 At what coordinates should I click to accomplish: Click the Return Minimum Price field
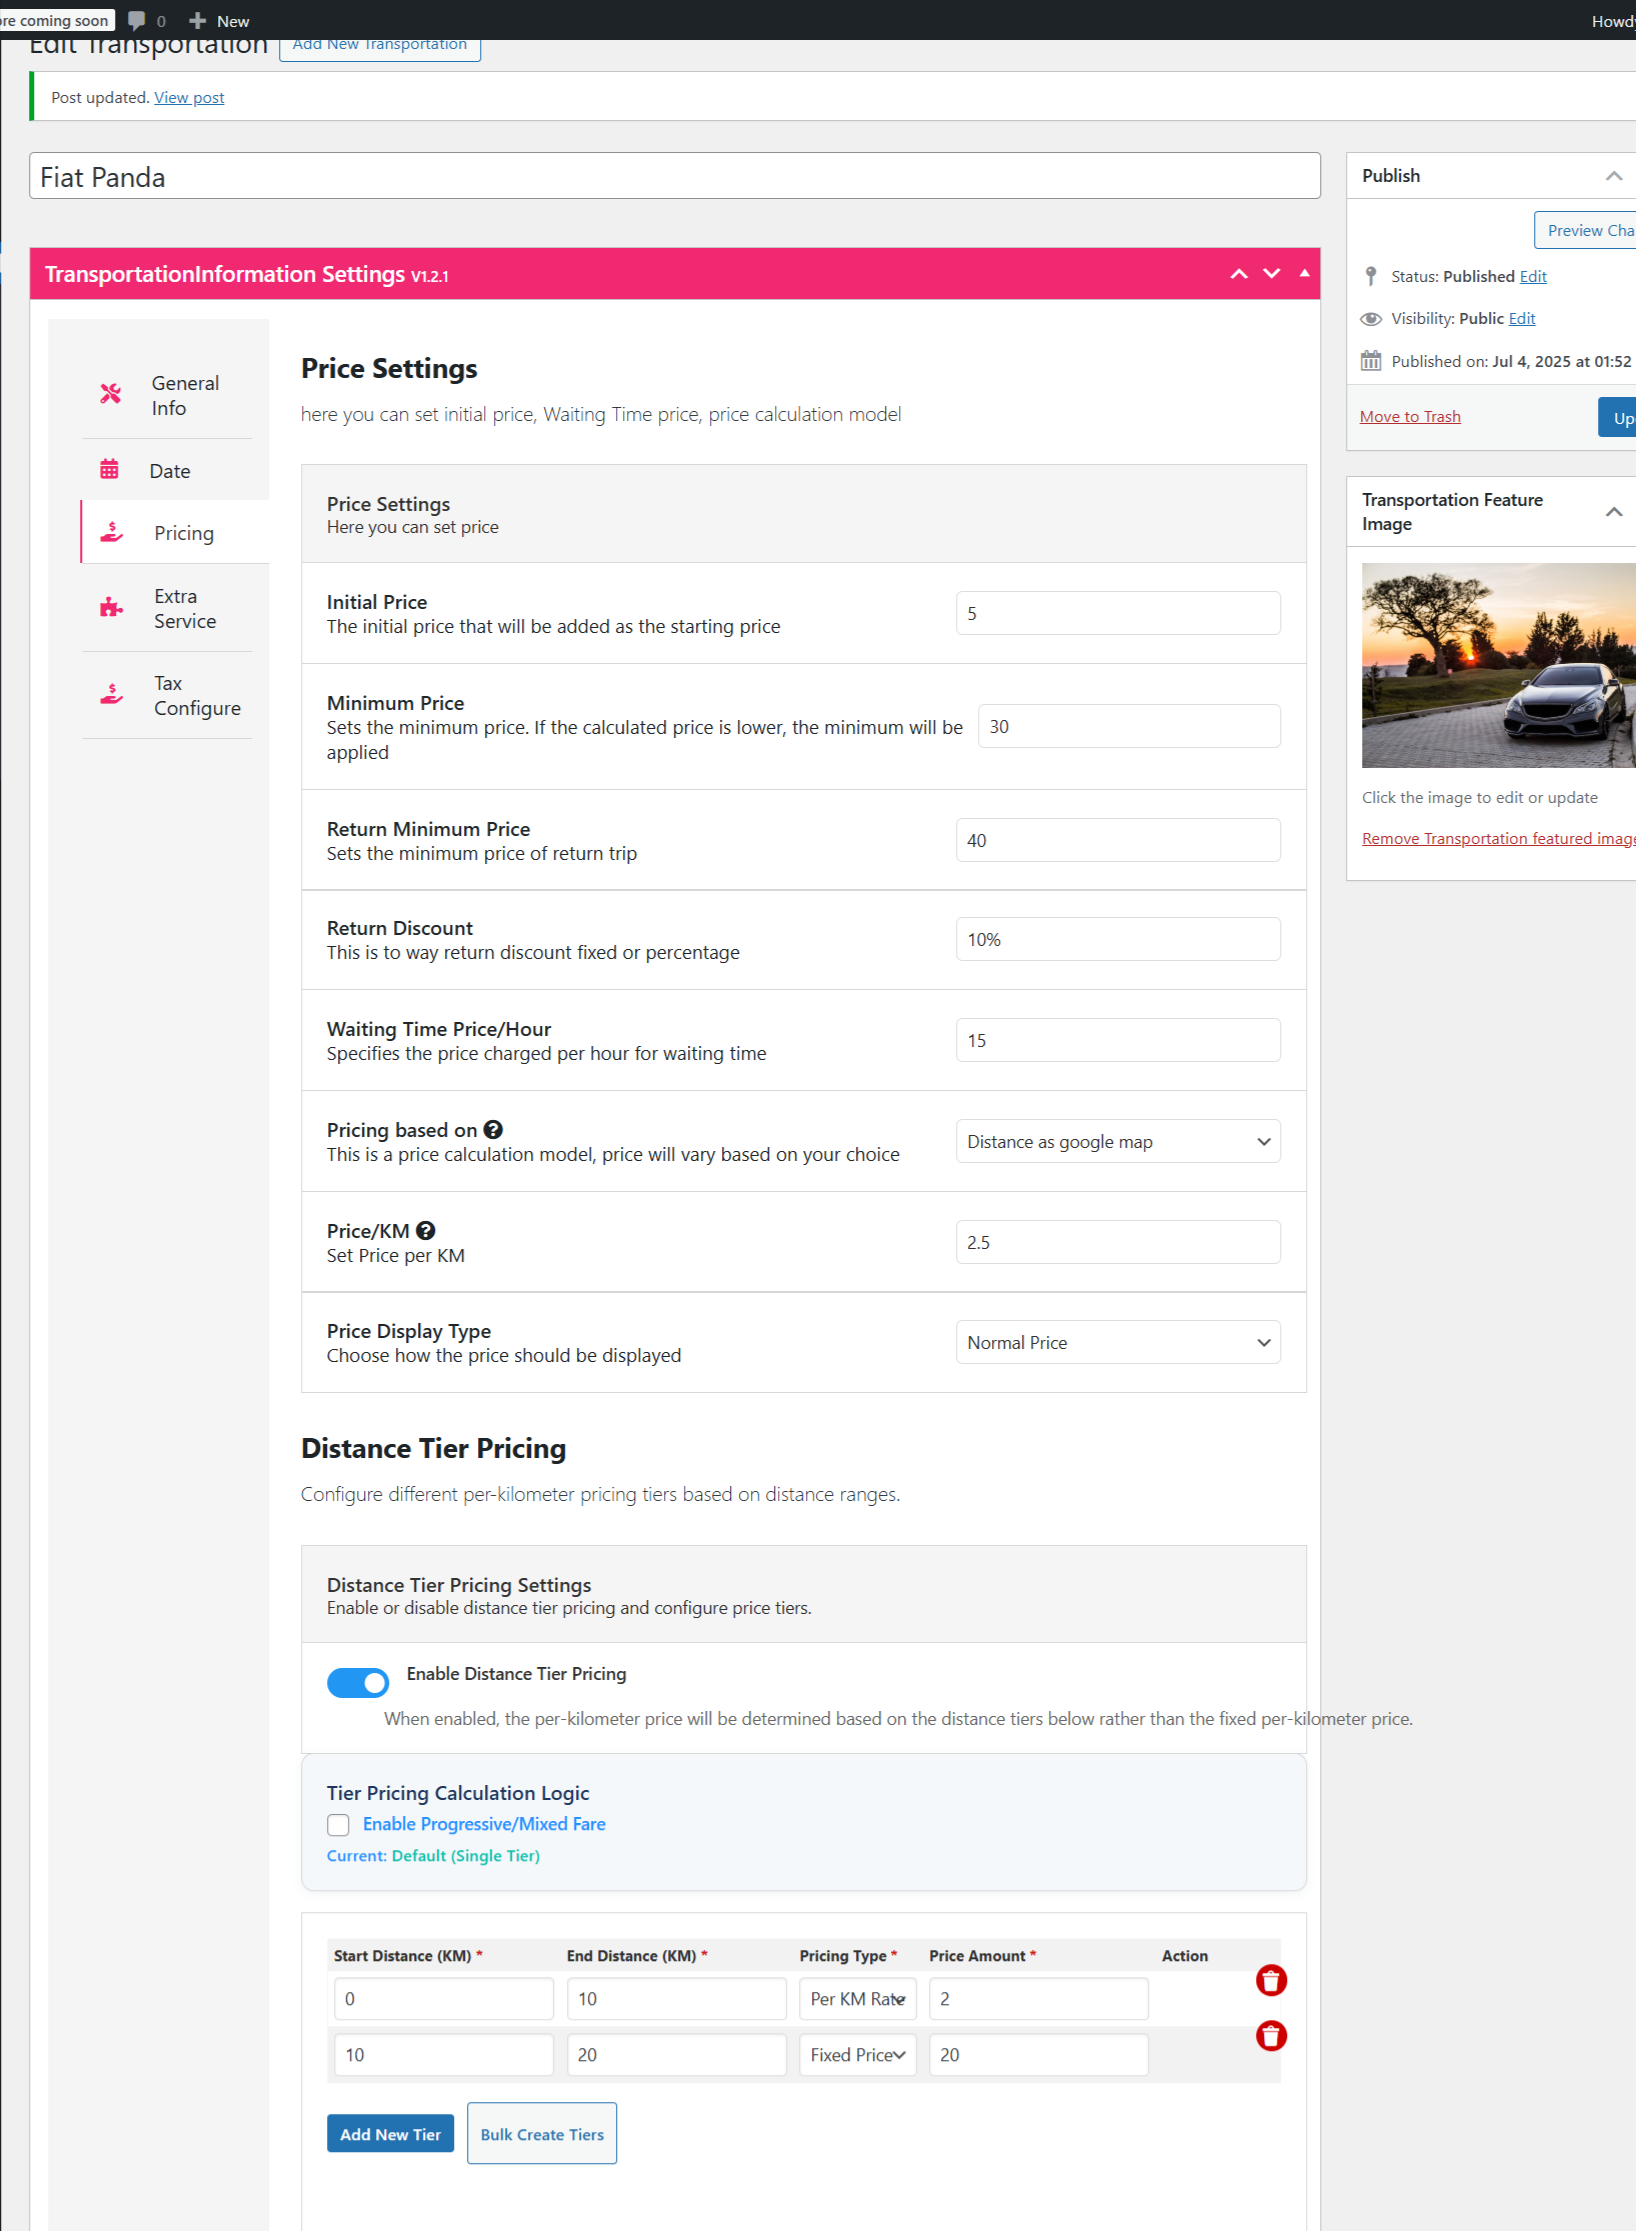(x=1118, y=841)
